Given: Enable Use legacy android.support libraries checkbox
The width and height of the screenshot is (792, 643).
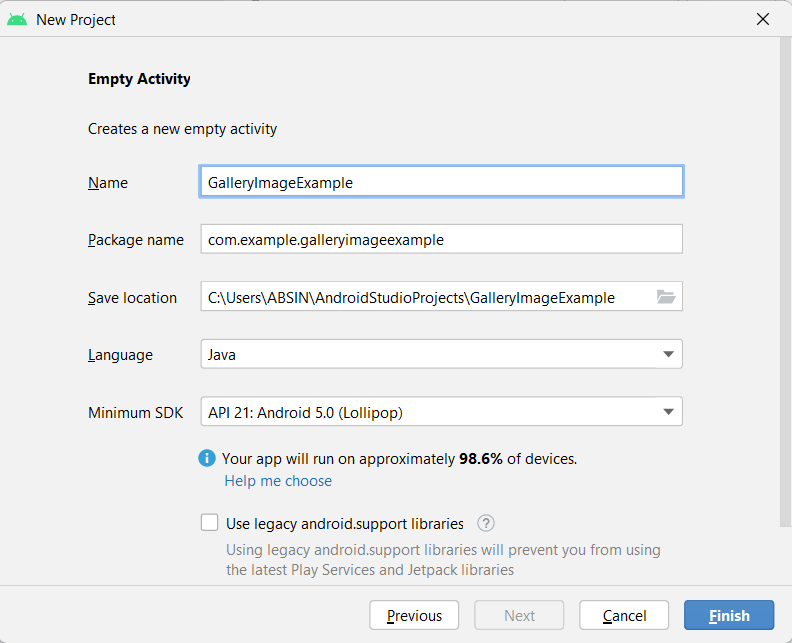Looking at the screenshot, I should [209, 523].
